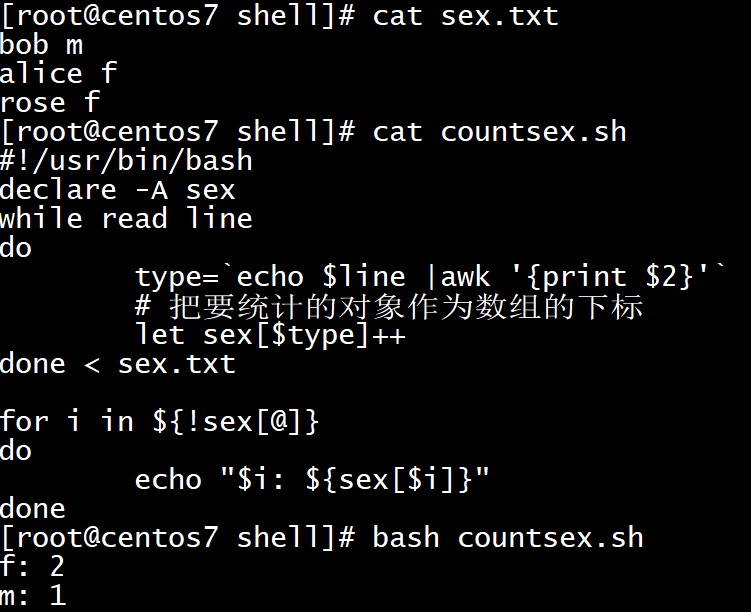Click the 'alice f' output line
The width and height of the screenshot is (751, 612).
point(58,74)
